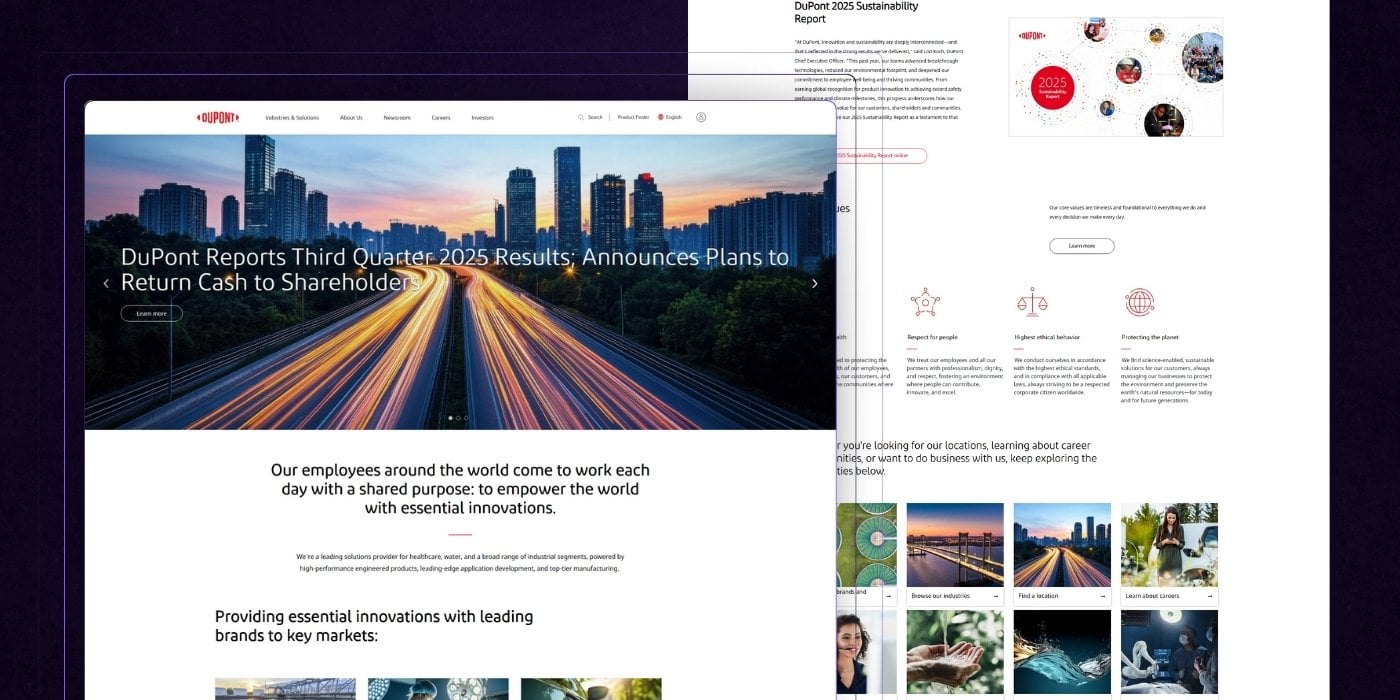Viewport: 1400px width, 700px height.
Task: Select the first carousel indicator dot
Action: point(450,418)
